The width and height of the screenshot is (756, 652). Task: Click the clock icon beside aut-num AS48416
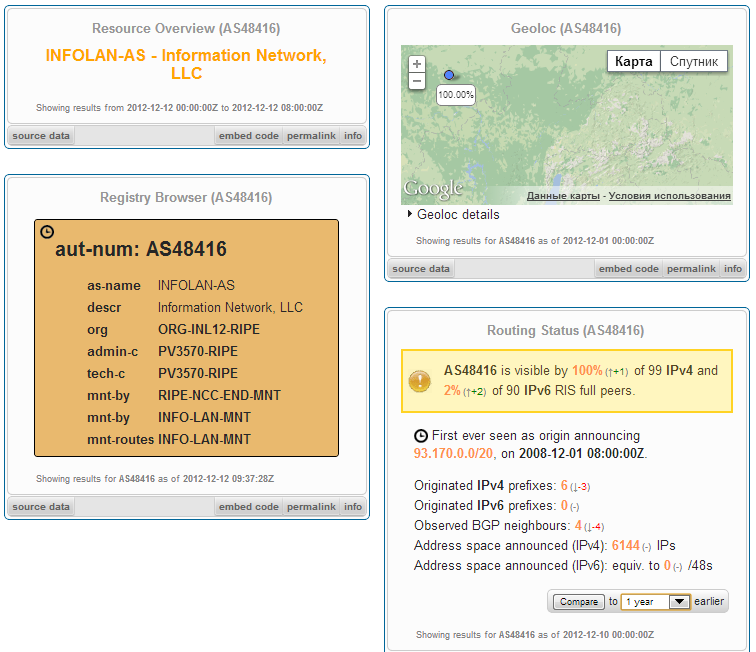47,232
